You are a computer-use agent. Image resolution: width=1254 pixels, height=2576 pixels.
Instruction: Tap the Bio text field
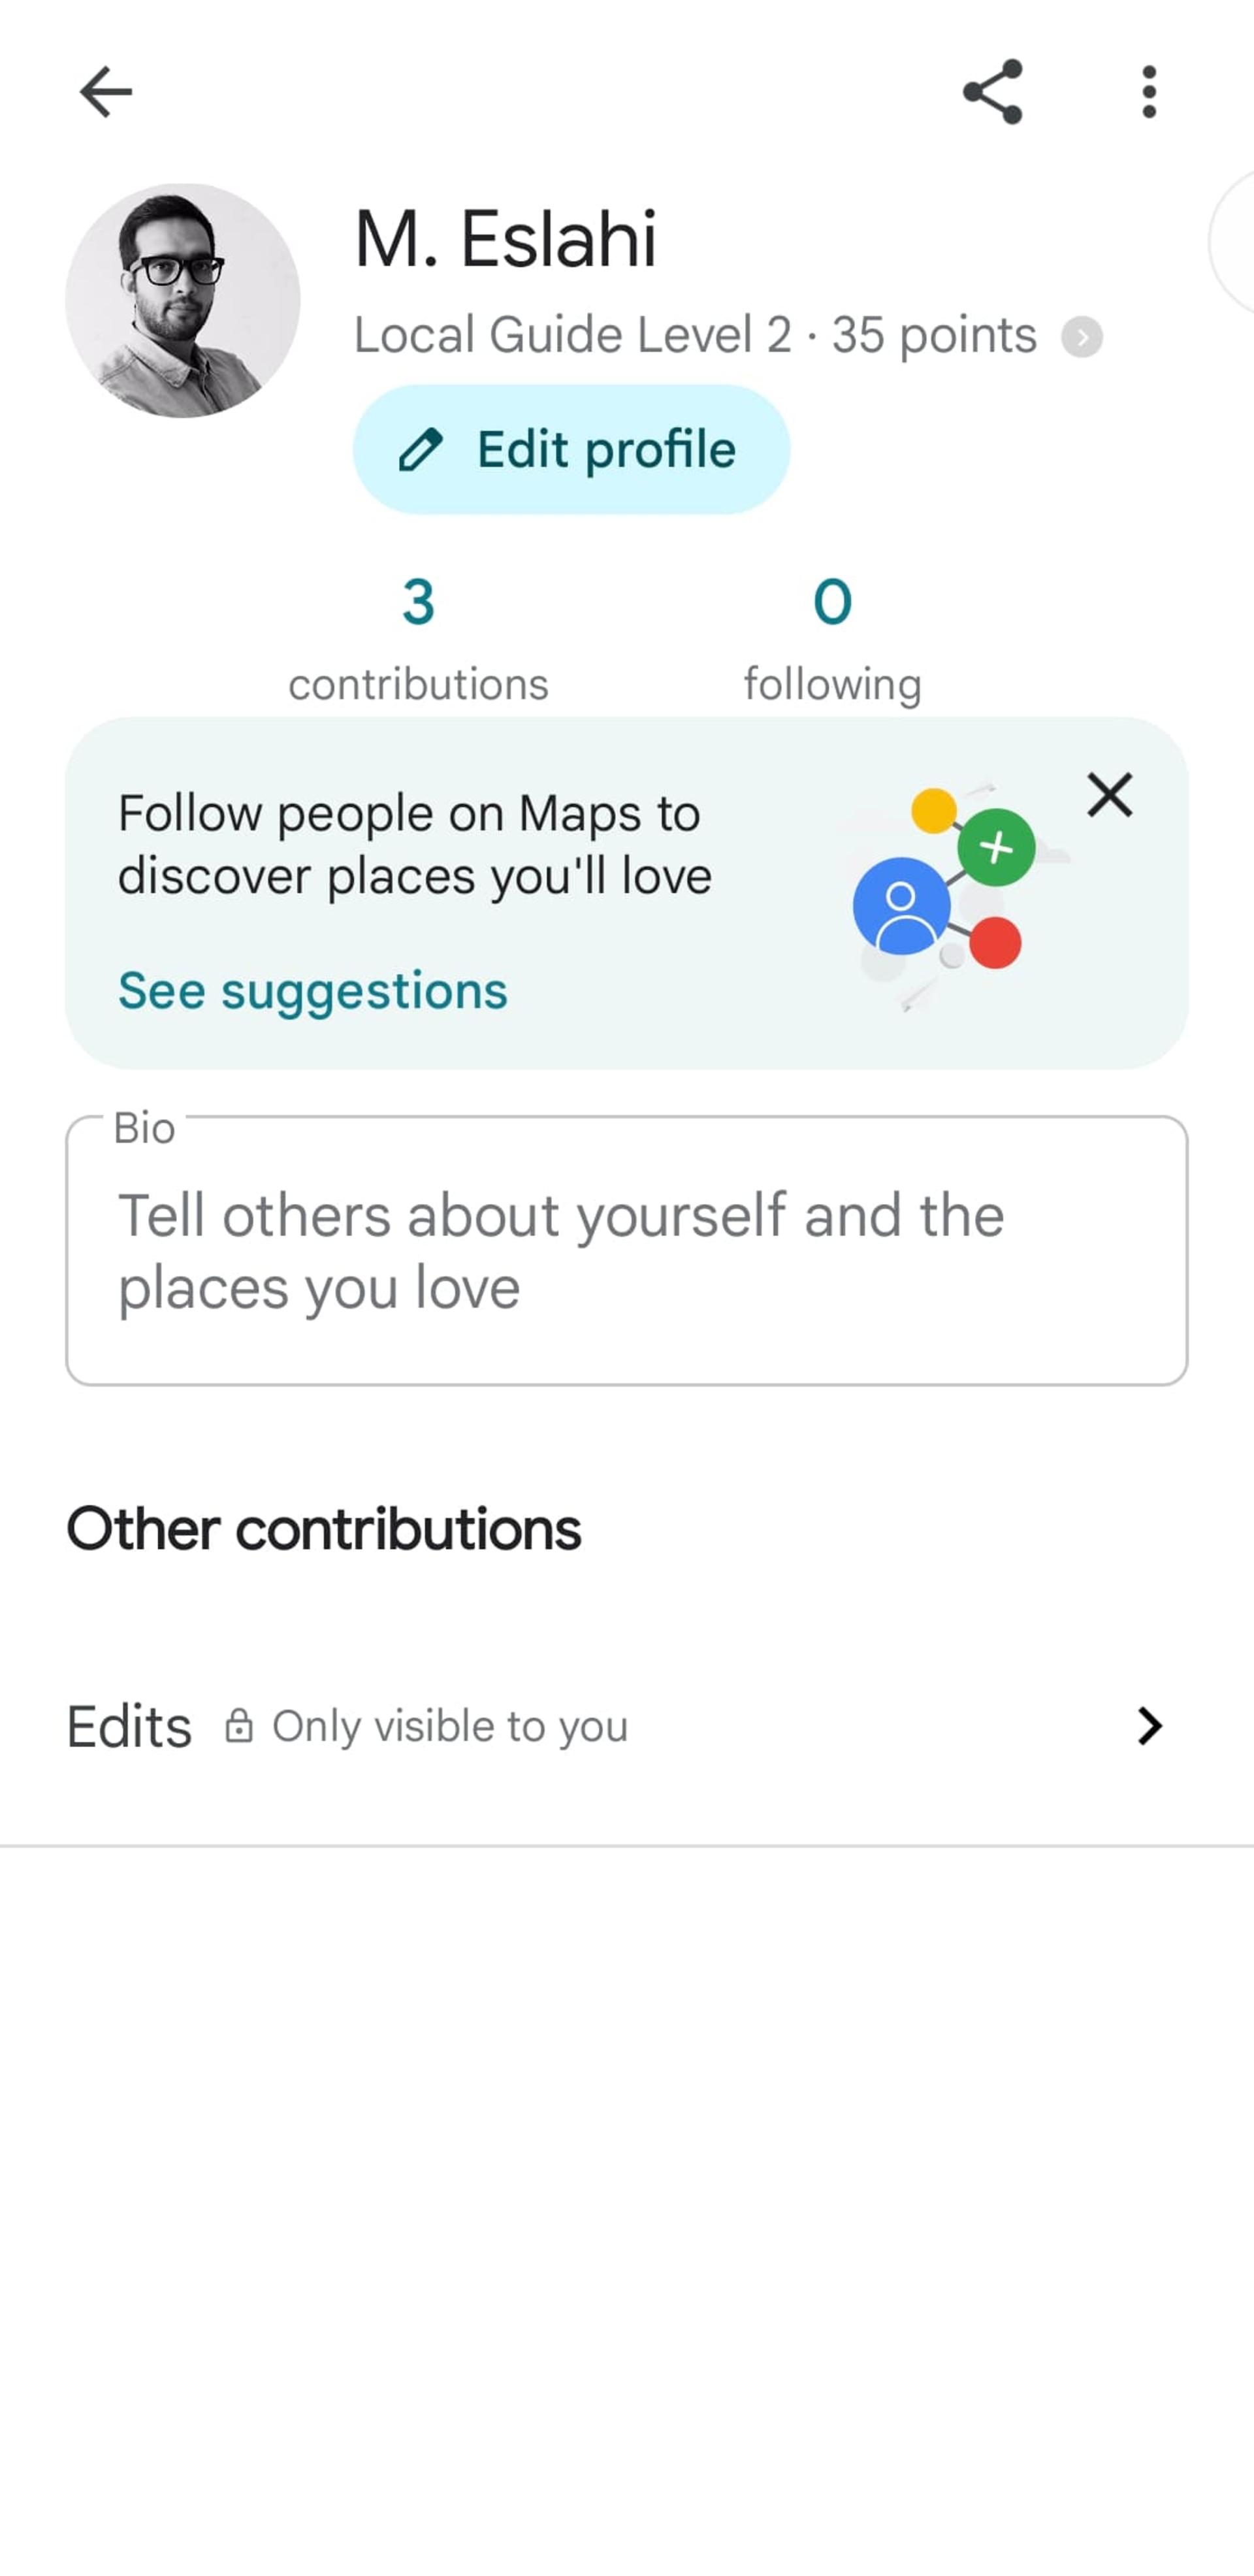tap(627, 1250)
